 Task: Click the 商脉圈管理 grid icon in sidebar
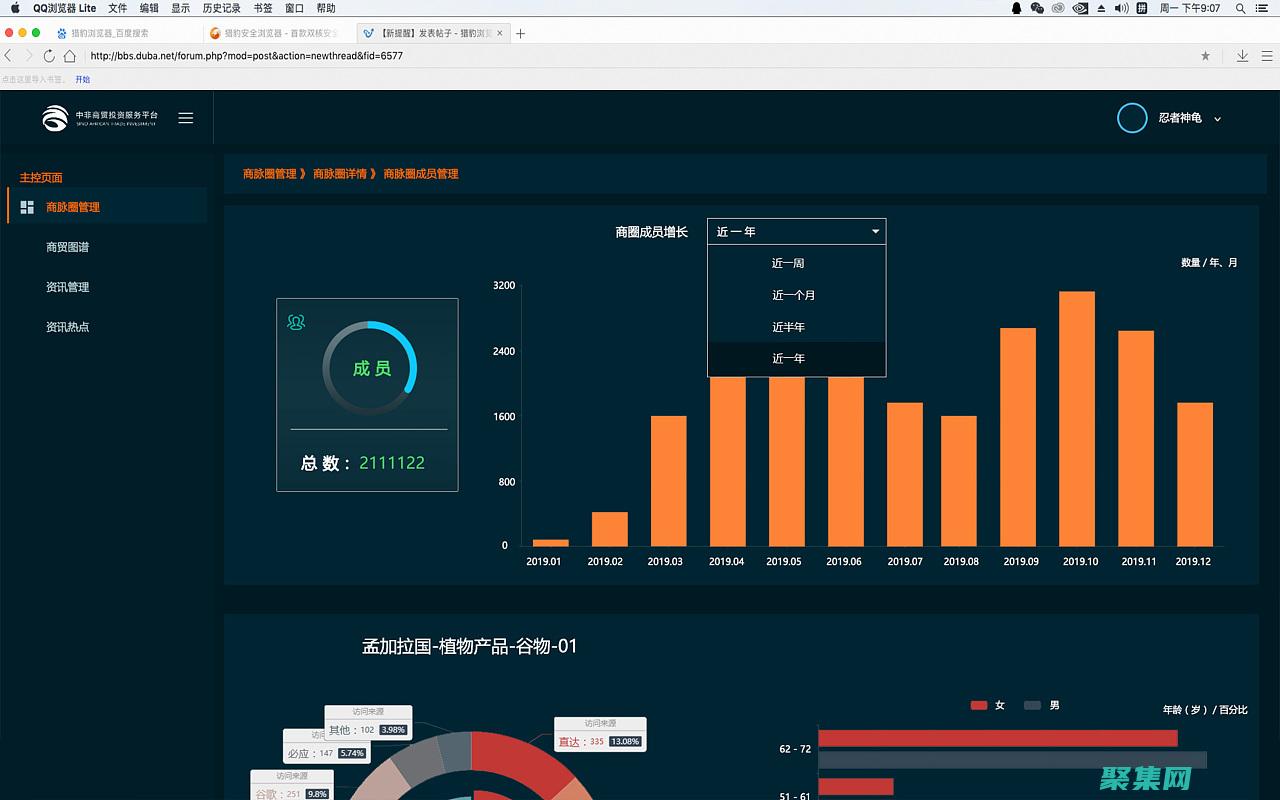point(27,207)
